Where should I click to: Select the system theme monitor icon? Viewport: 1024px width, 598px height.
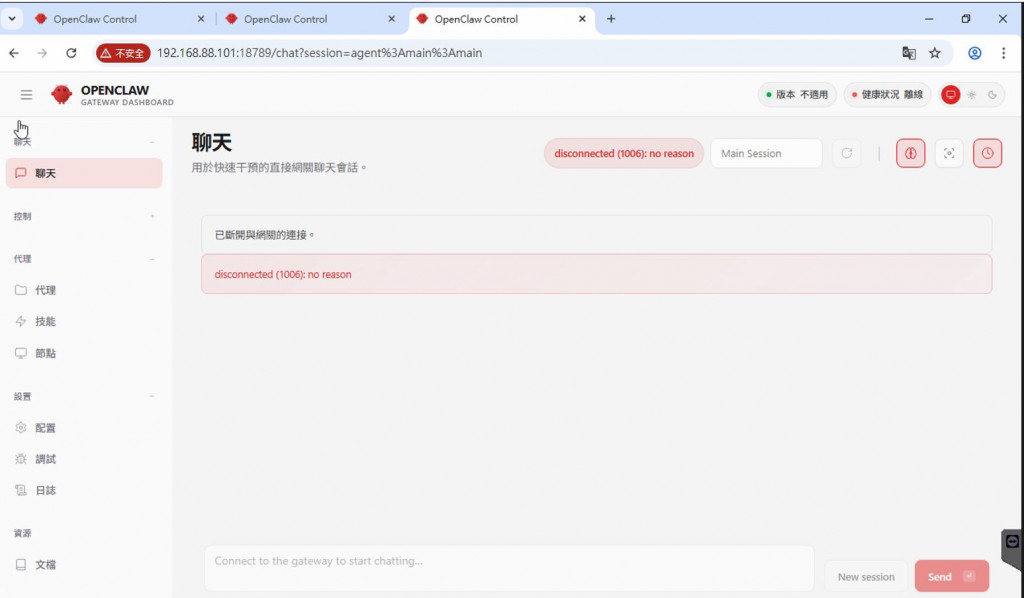950,95
